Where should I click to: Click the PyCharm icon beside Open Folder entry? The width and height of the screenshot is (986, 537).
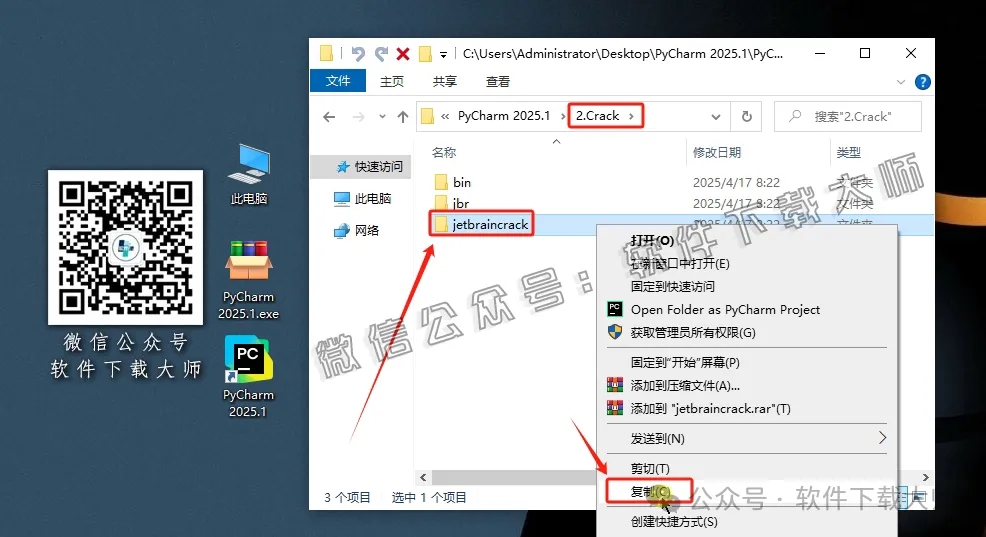[614, 309]
